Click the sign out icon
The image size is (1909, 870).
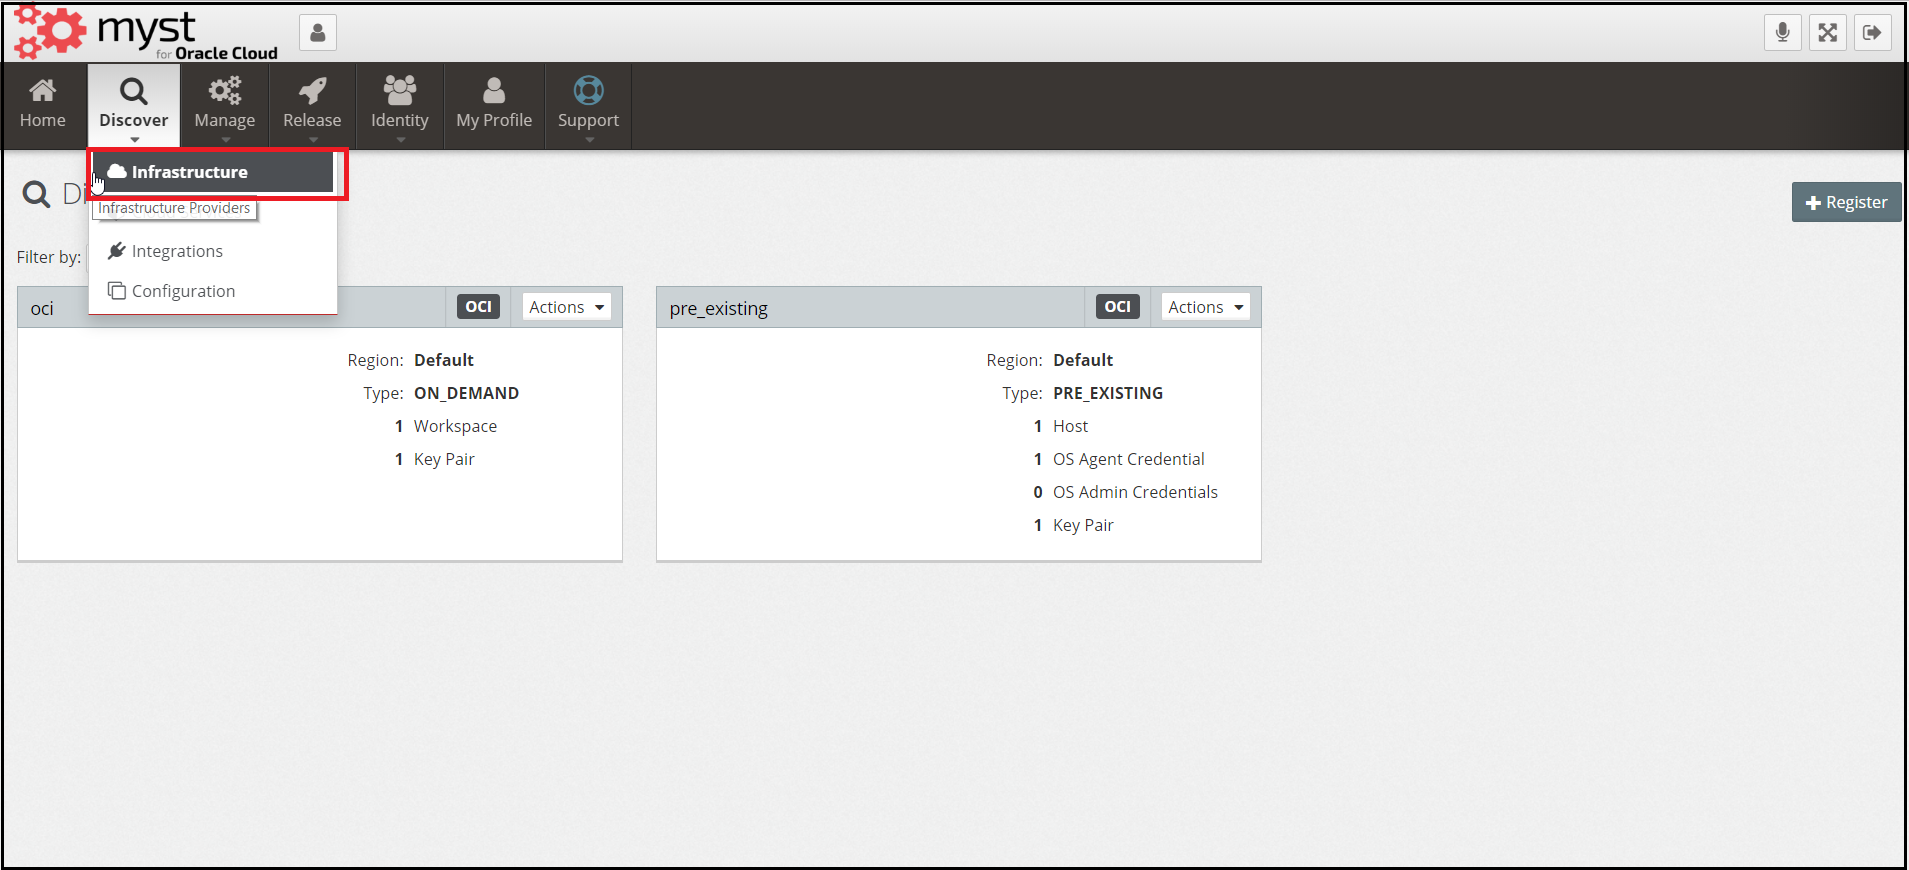click(1872, 33)
